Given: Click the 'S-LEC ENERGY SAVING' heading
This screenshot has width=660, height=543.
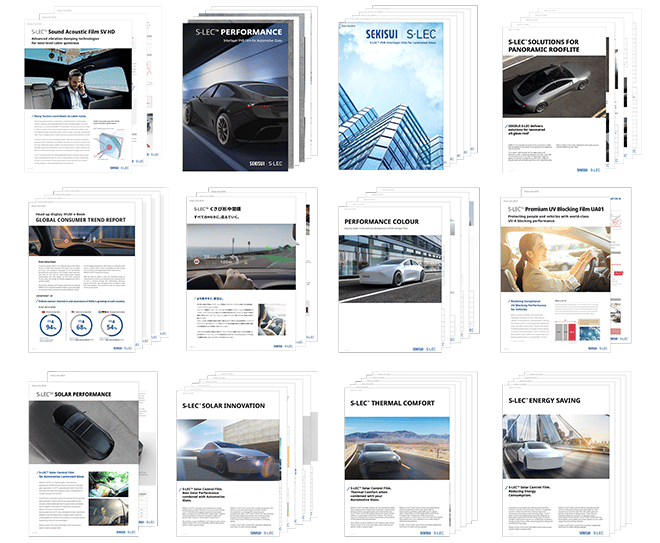Looking at the screenshot, I should [544, 400].
